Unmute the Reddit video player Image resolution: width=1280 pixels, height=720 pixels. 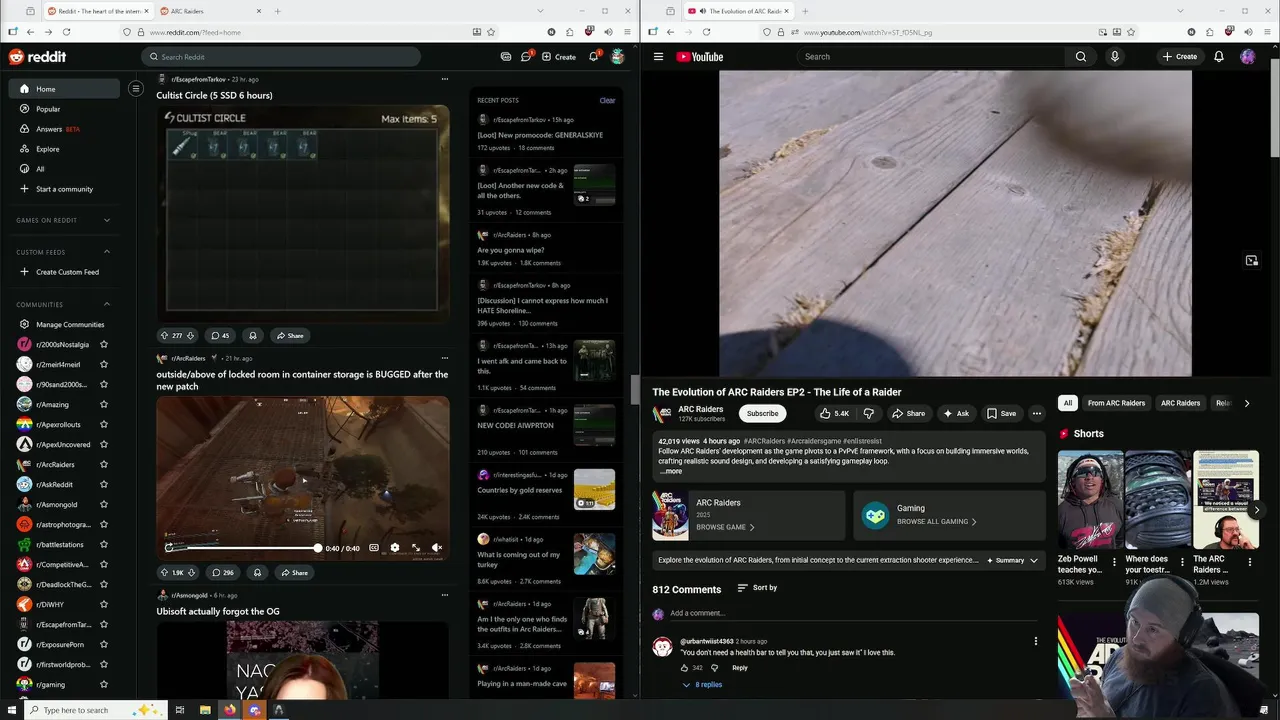[437, 548]
